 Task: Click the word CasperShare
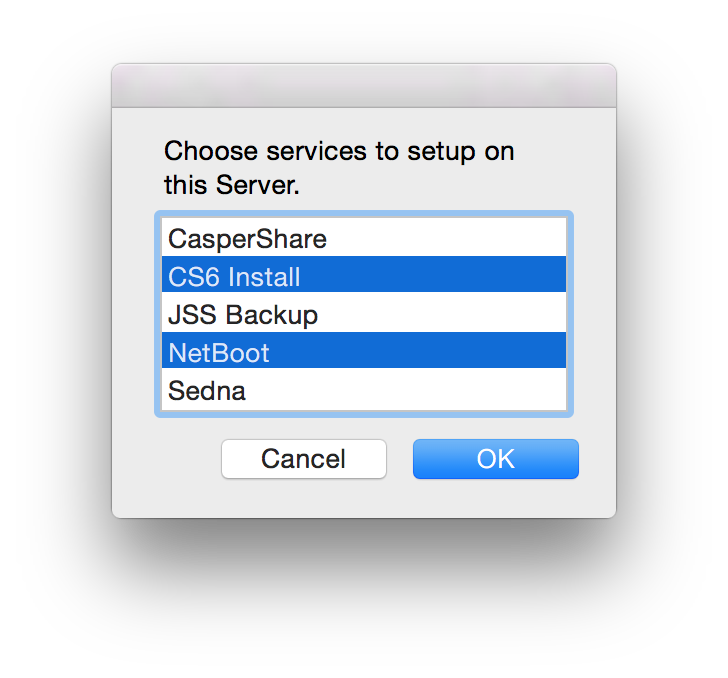click(x=247, y=239)
